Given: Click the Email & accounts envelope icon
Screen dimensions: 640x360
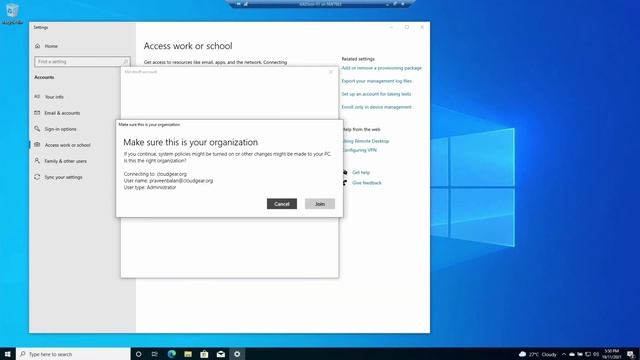Looking at the screenshot, I should [x=37, y=113].
